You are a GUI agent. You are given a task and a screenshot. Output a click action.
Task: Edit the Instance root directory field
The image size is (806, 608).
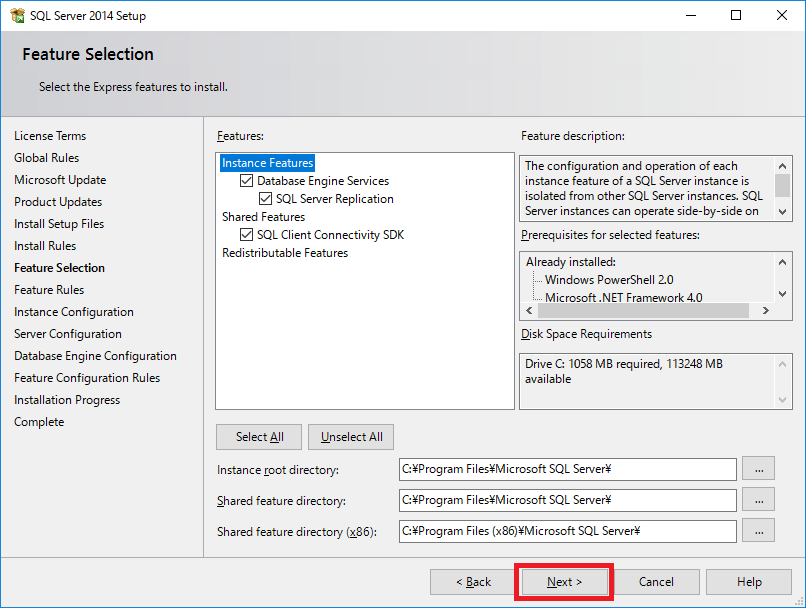(567, 469)
